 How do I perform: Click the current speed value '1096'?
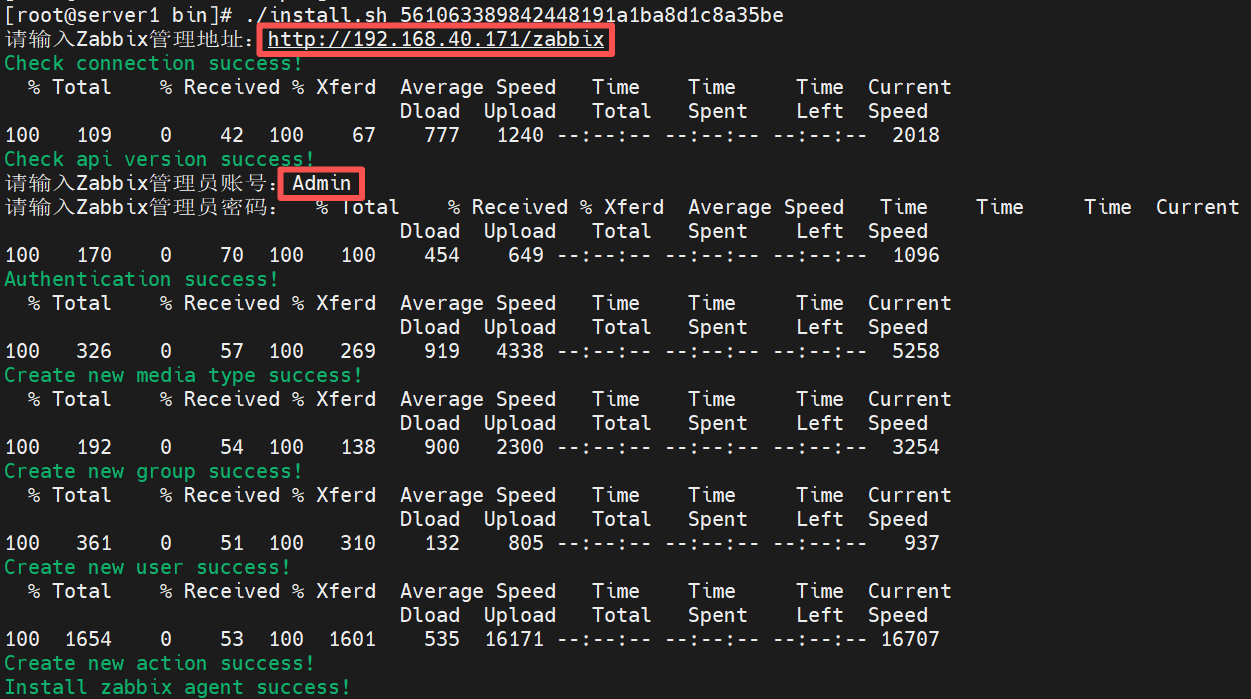[916, 256]
